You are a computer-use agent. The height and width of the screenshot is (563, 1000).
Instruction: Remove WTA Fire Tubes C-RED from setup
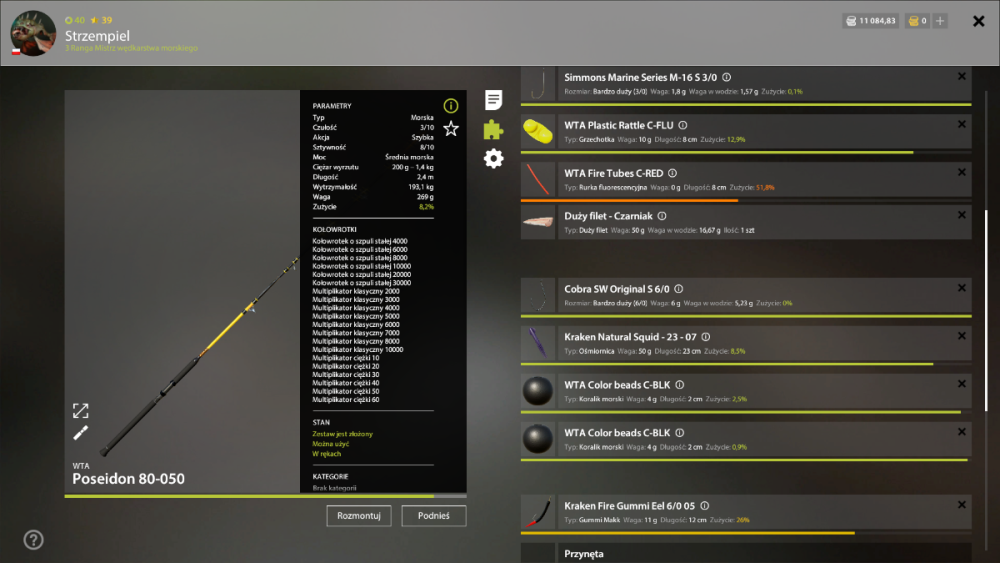tap(961, 172)
